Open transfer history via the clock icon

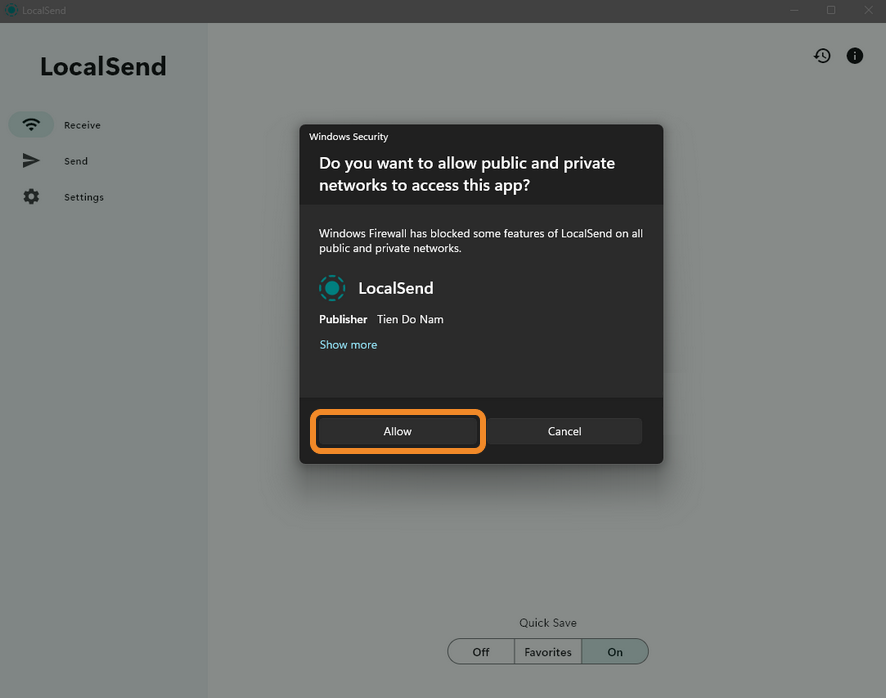[822, 56]
